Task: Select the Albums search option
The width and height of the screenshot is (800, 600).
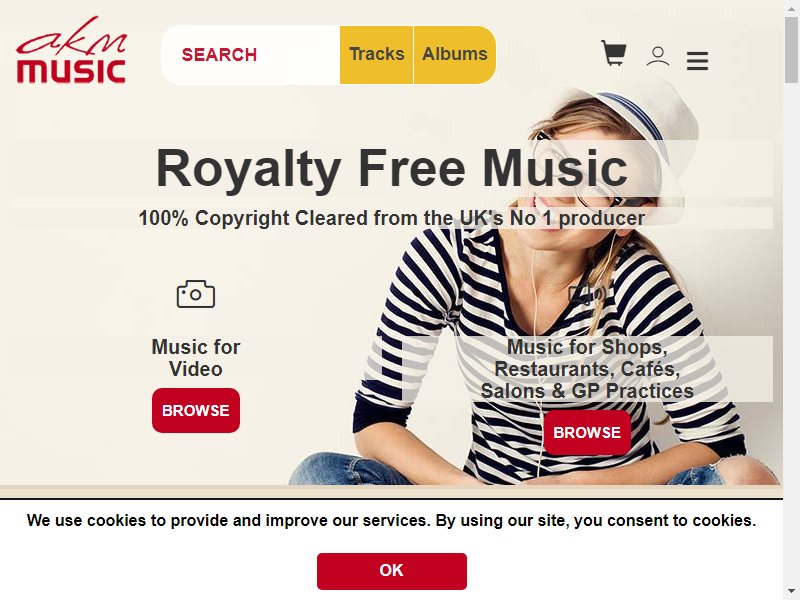Action: (x=455, y=55)
